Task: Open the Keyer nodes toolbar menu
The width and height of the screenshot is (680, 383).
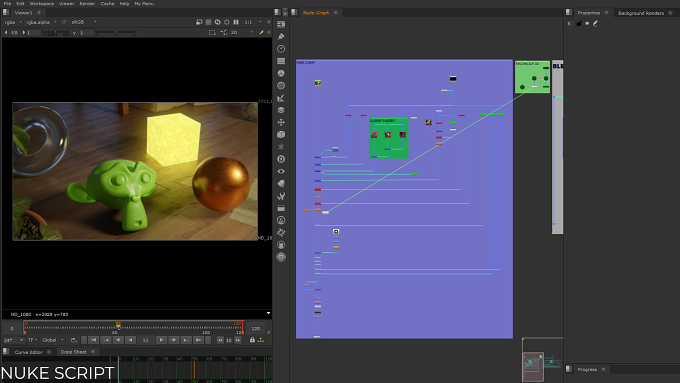Action: point(281,98)
